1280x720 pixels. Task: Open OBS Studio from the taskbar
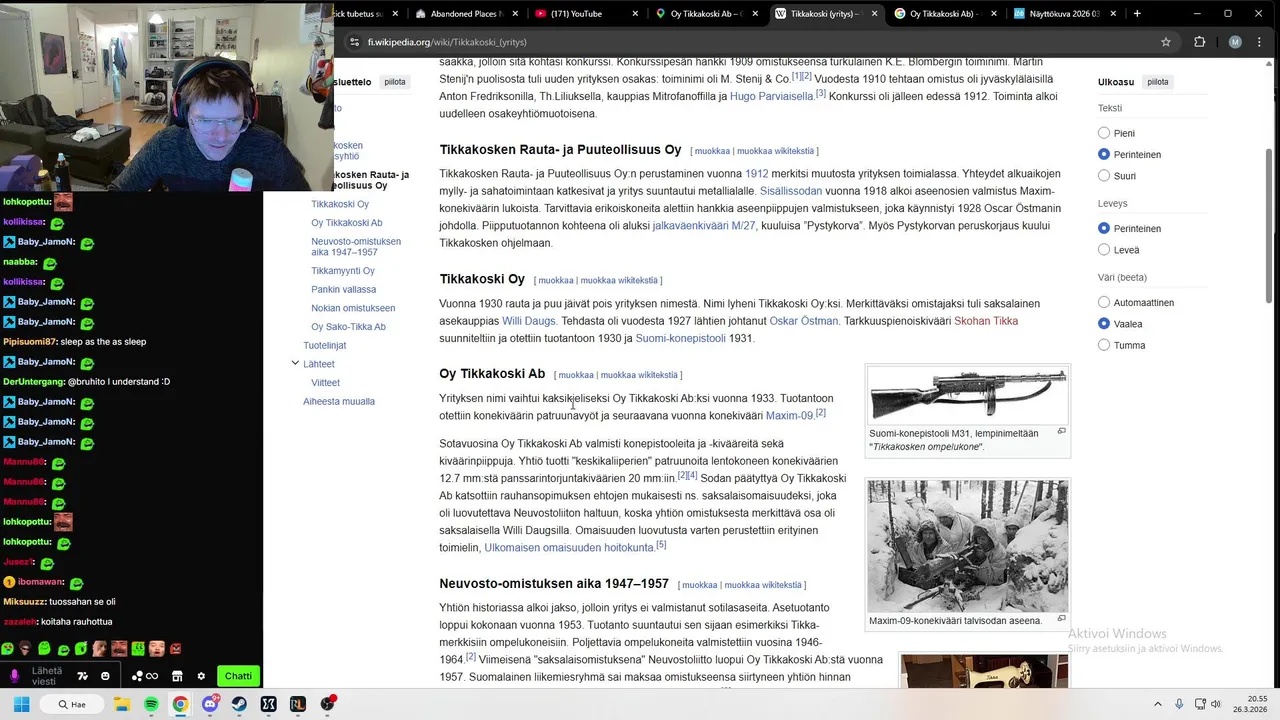[x=327, y=704]
